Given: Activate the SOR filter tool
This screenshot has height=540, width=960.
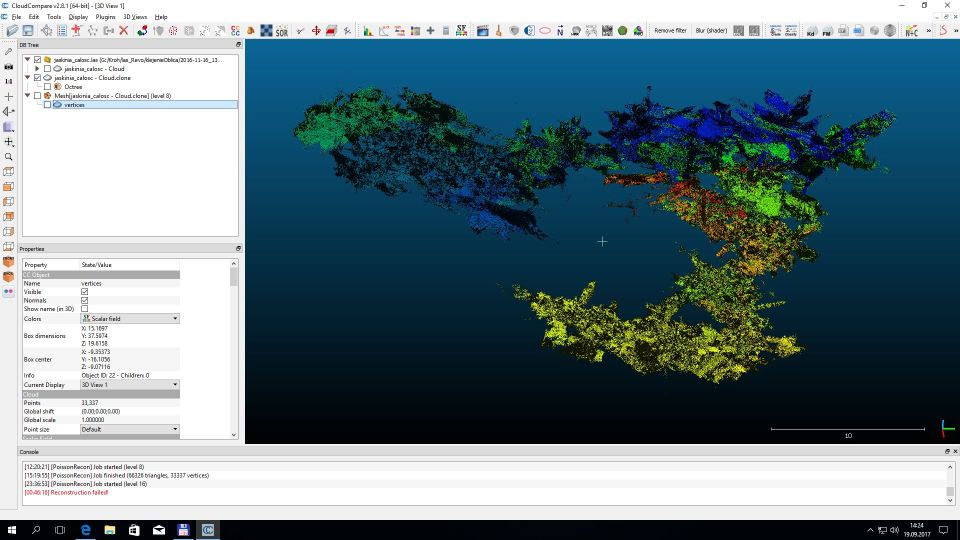Looking at the screenshot, I should tap(282, 31).
